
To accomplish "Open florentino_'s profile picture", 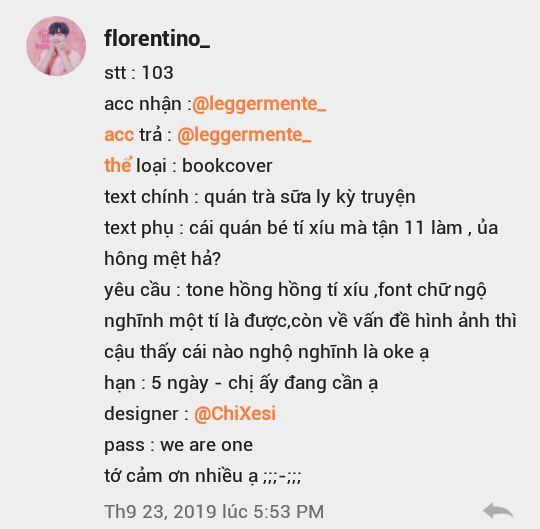I will coord(56,46).
